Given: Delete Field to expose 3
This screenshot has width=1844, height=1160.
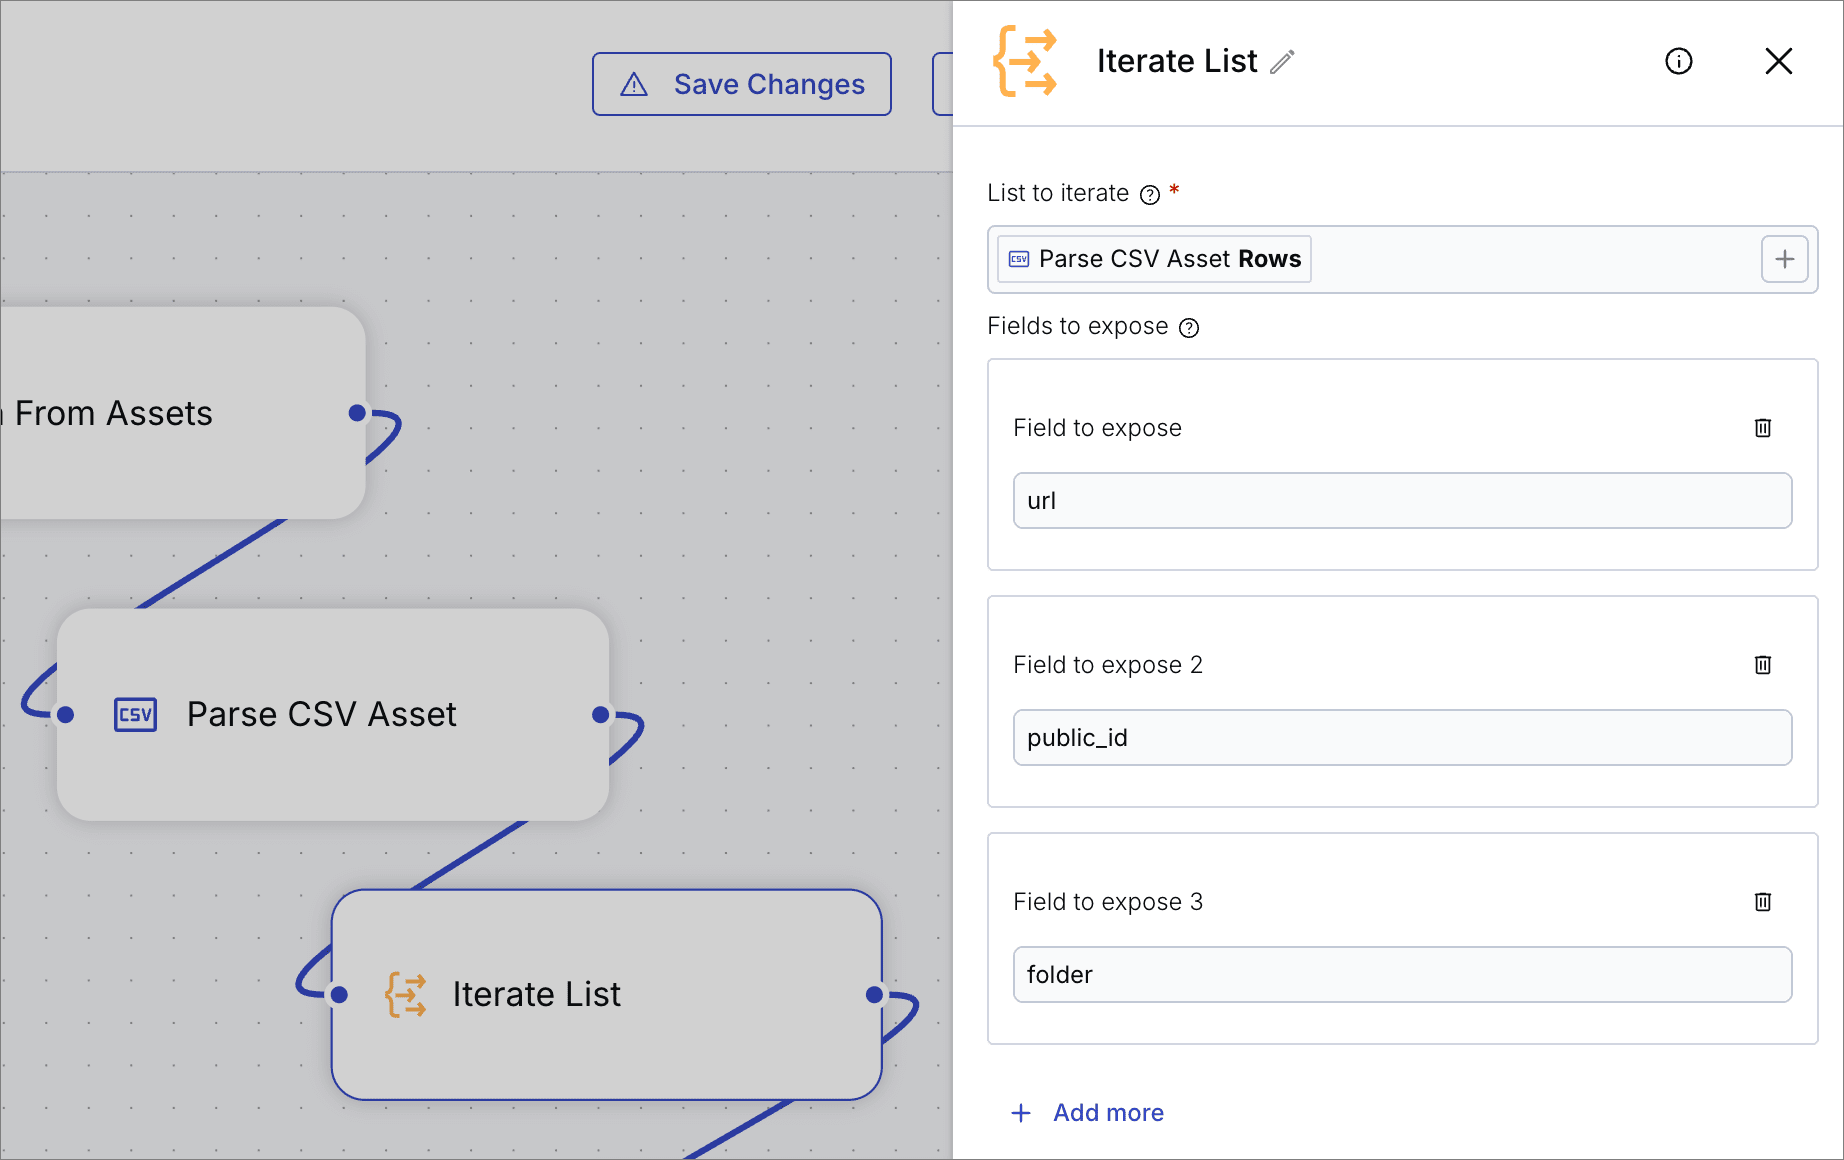Looking at the screenshot, I should coord(1763,902).
